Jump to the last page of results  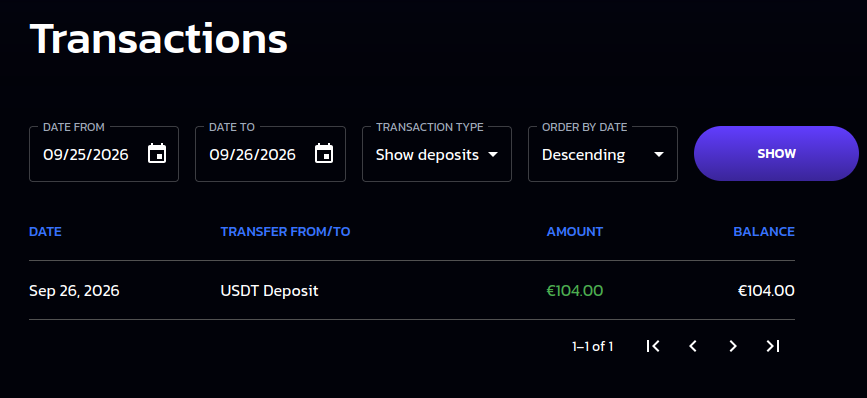tap(772, 346)
